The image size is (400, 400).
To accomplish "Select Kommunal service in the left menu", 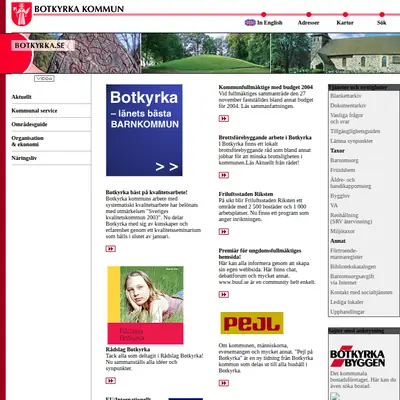I will coord(34,111).
